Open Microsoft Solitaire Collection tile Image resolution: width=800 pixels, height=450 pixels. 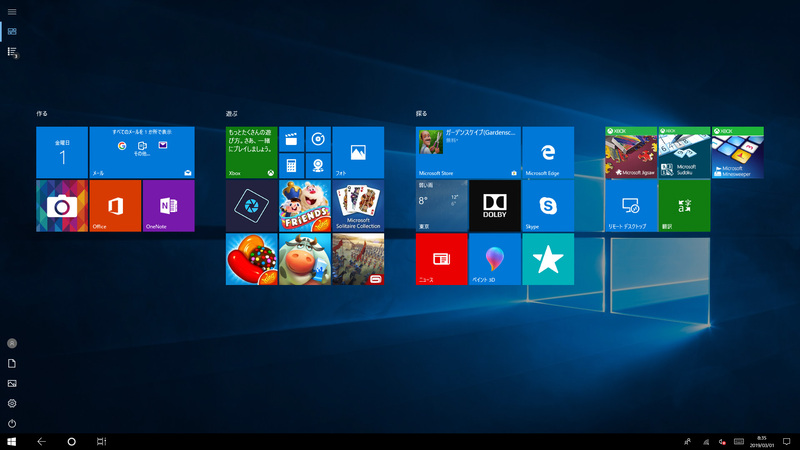point(358,206)
